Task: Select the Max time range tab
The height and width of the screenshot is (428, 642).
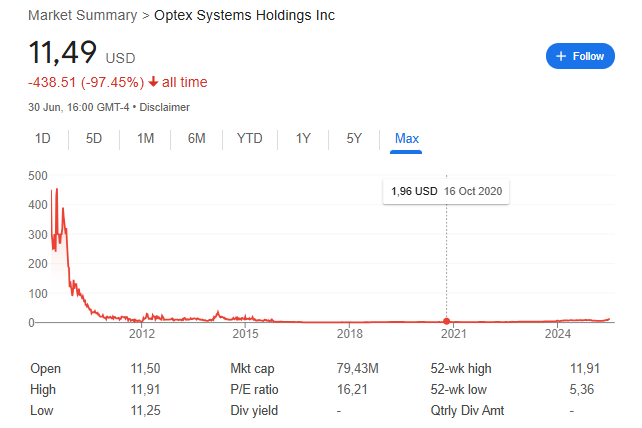Action: coord(407,138)
